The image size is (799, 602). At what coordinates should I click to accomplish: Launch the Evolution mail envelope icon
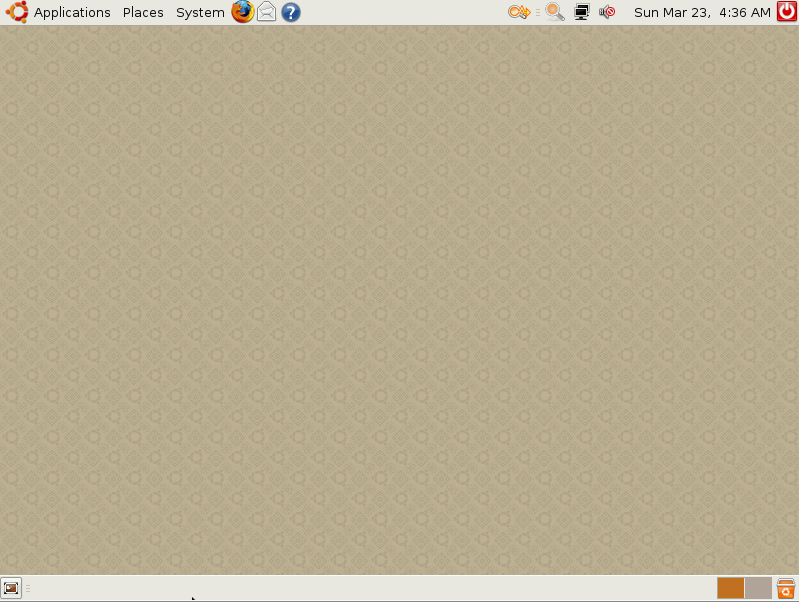point(267,12)
